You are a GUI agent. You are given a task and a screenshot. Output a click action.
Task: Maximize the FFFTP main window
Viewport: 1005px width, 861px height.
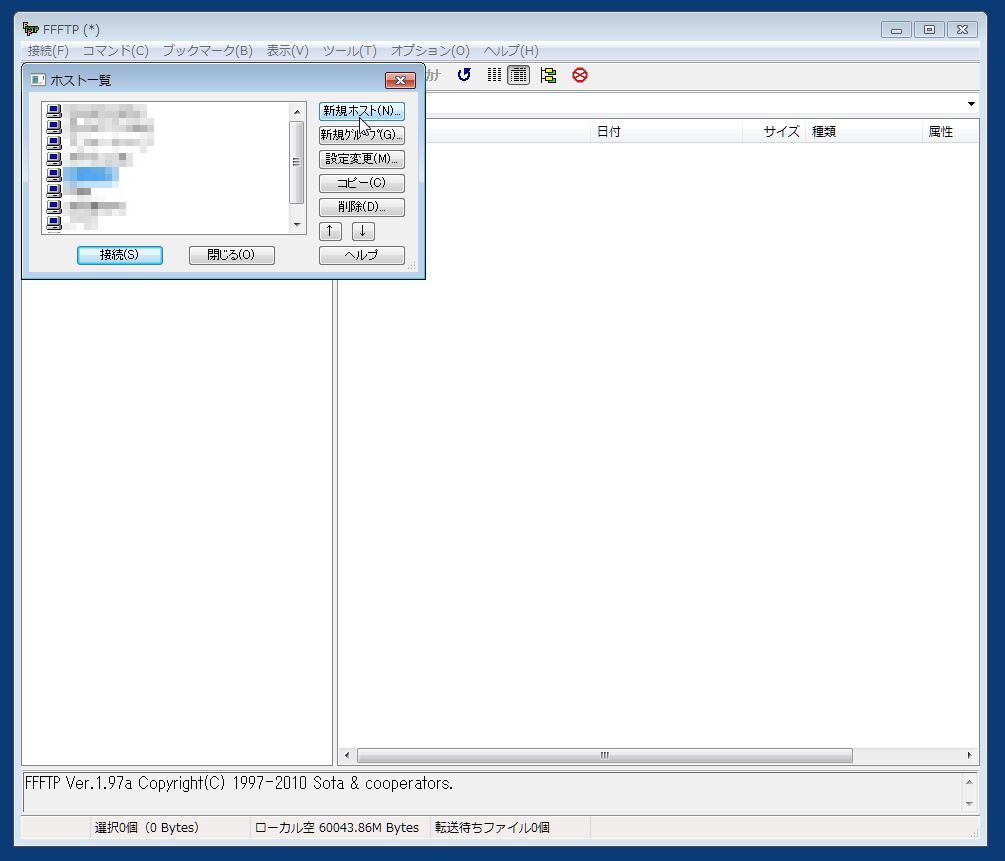point(929,29)
